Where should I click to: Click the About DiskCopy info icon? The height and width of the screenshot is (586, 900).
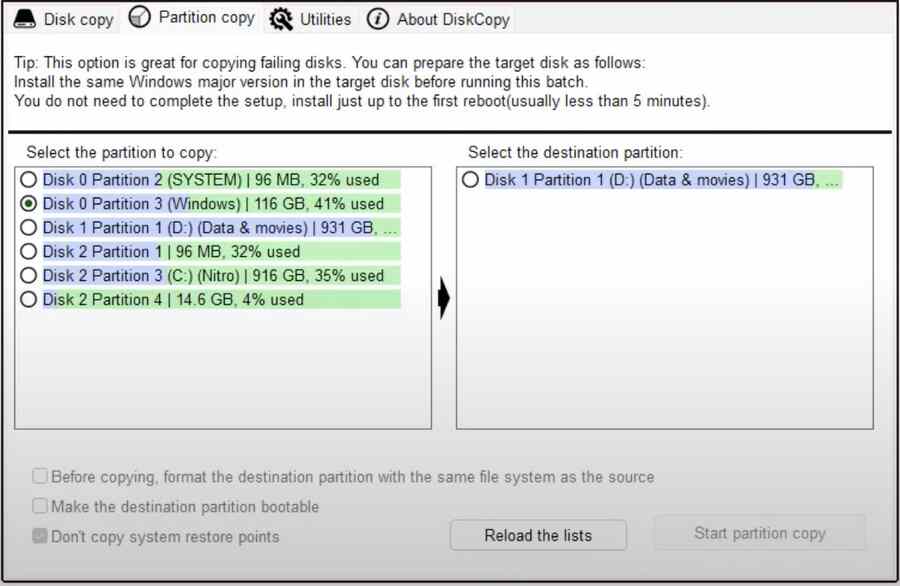(378, 19)
